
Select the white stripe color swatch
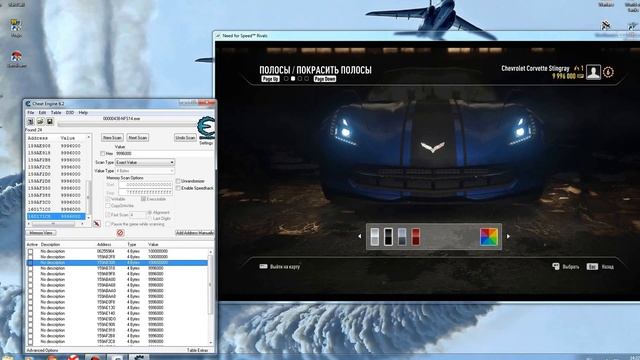(375, 237)
